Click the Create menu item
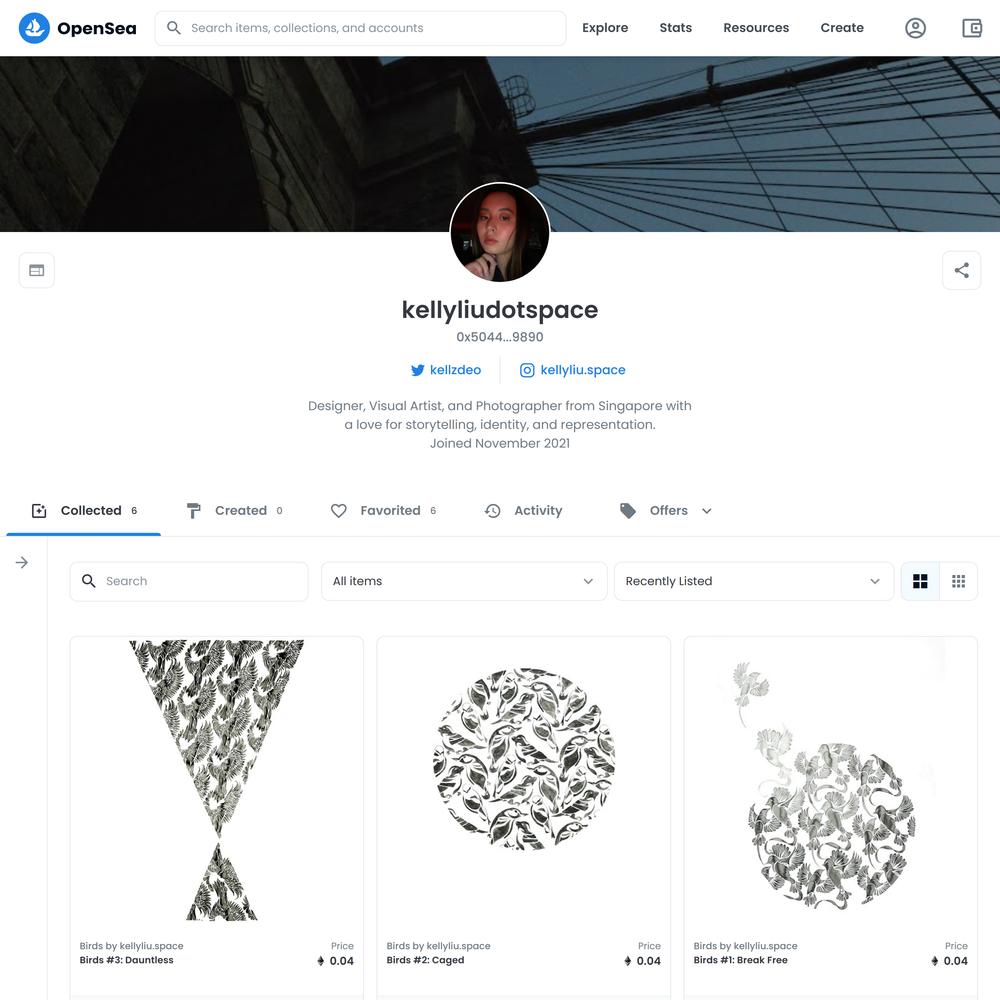1000x1000 pixels. (x=842, y=28)
